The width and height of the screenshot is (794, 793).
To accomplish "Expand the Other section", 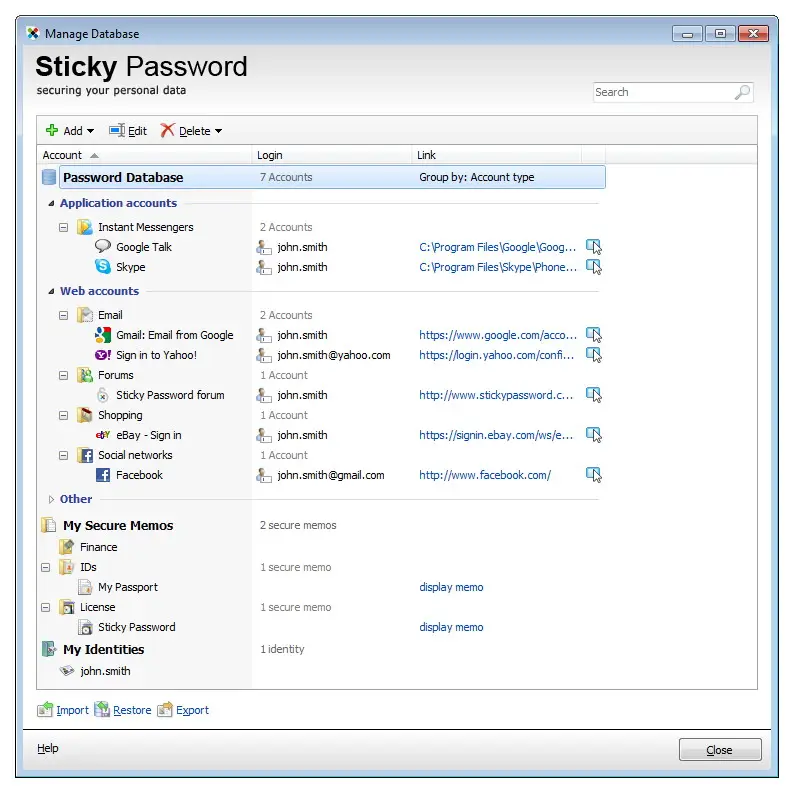I will (51, 499).
